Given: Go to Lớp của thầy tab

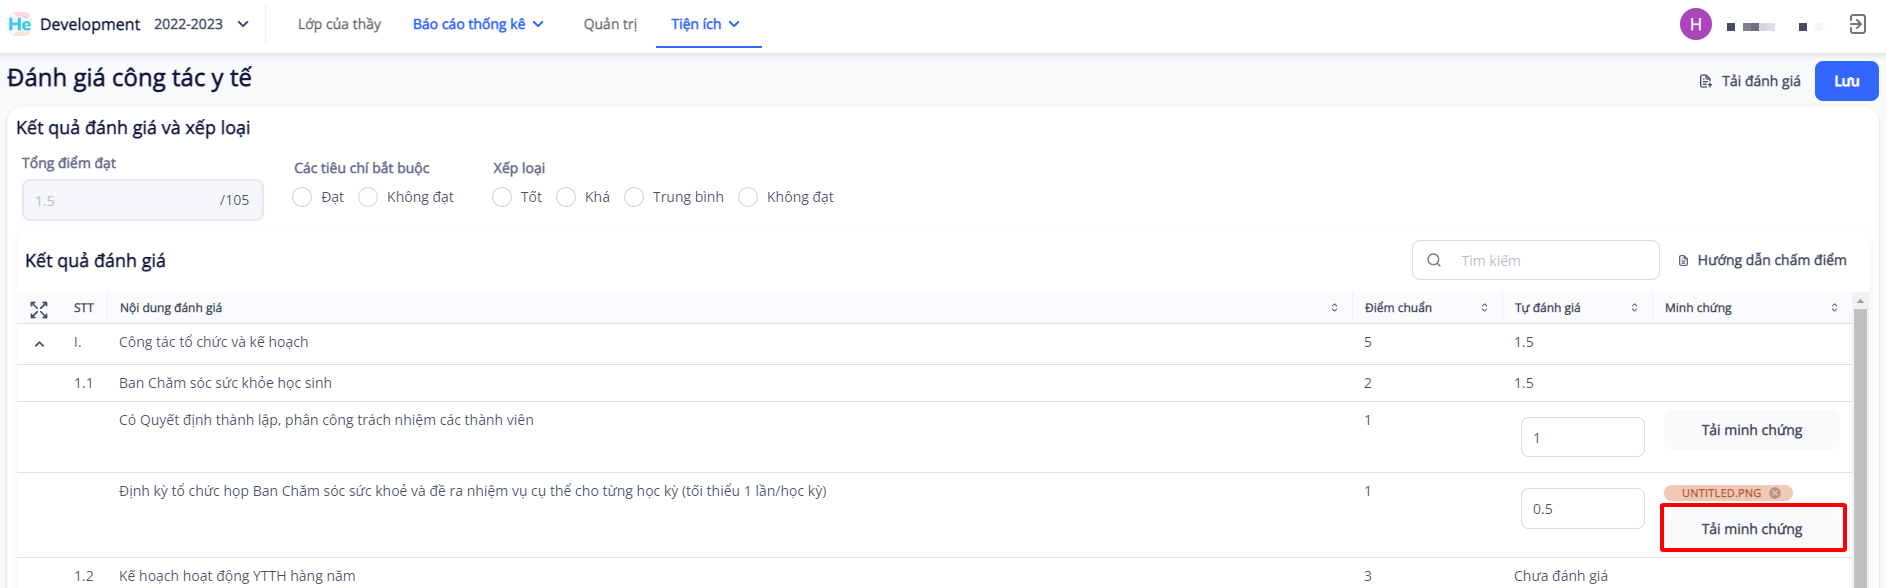Looking at the screenshot, I should tap(339, 24).
